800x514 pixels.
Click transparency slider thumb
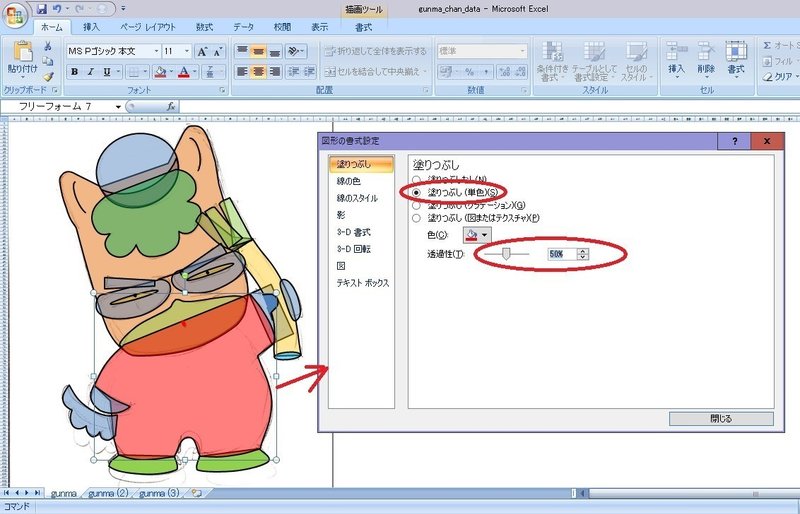click(506, 253)
